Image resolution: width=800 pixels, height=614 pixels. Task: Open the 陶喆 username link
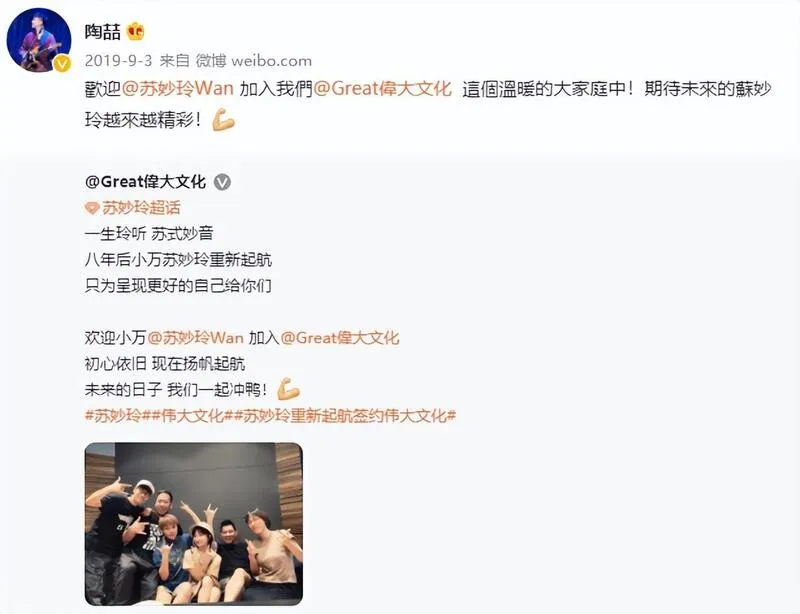pos(103,32)
